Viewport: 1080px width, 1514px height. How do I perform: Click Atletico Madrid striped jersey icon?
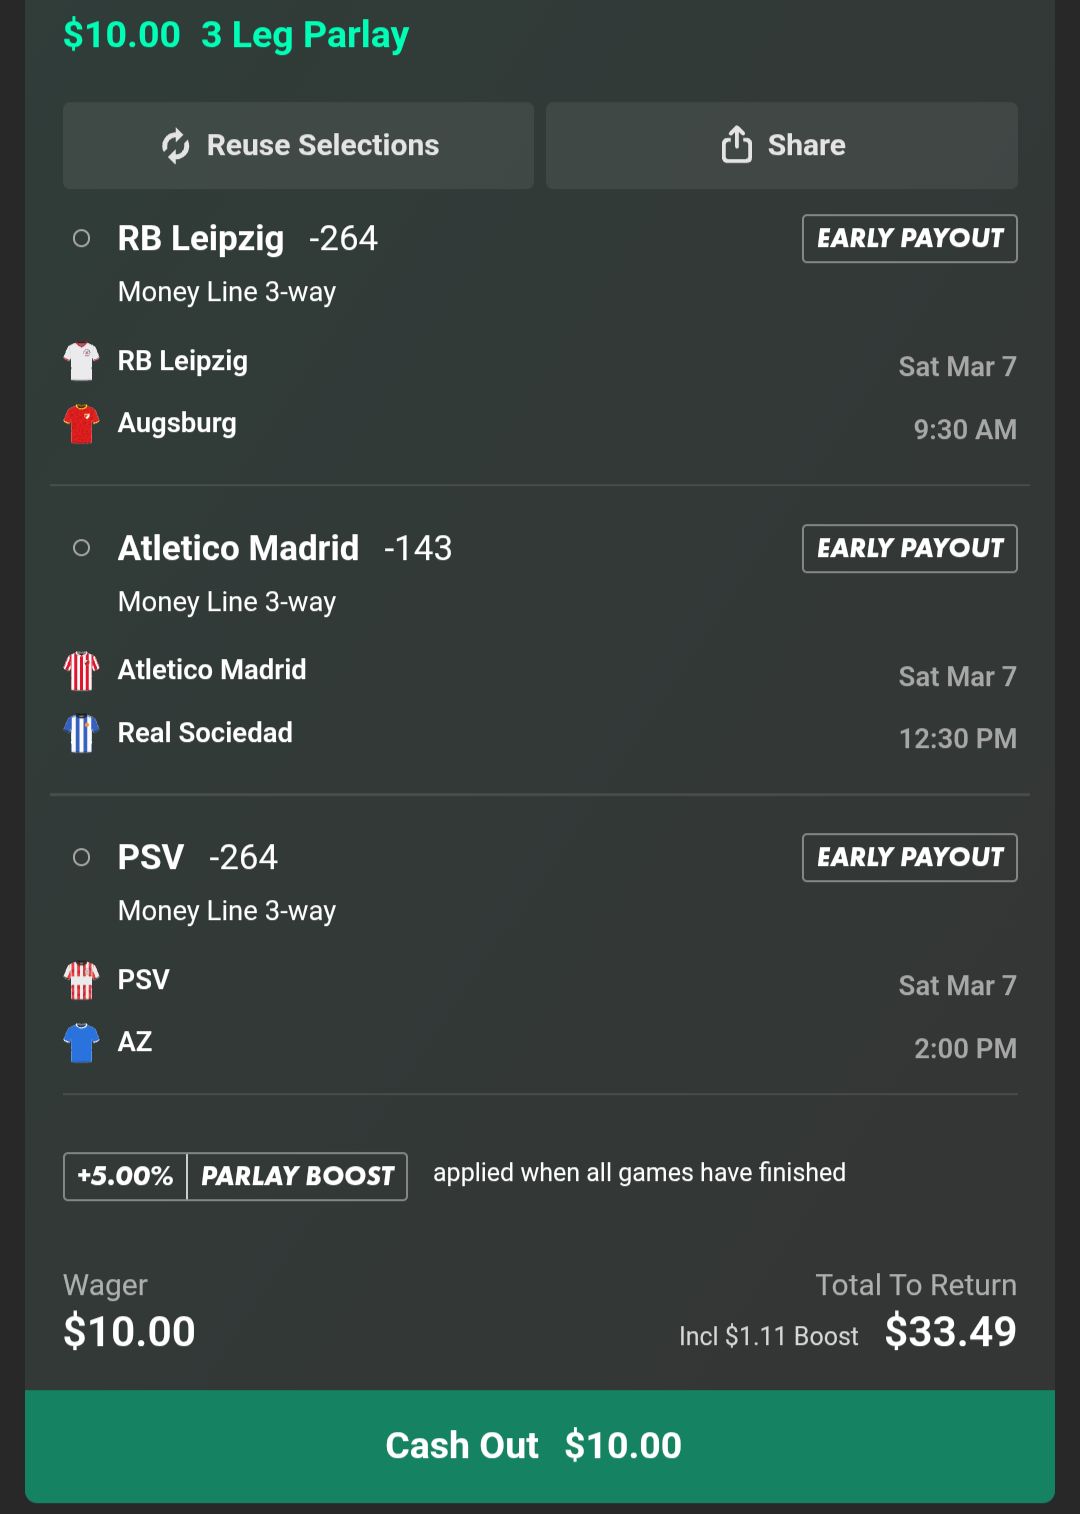[81, 670]
